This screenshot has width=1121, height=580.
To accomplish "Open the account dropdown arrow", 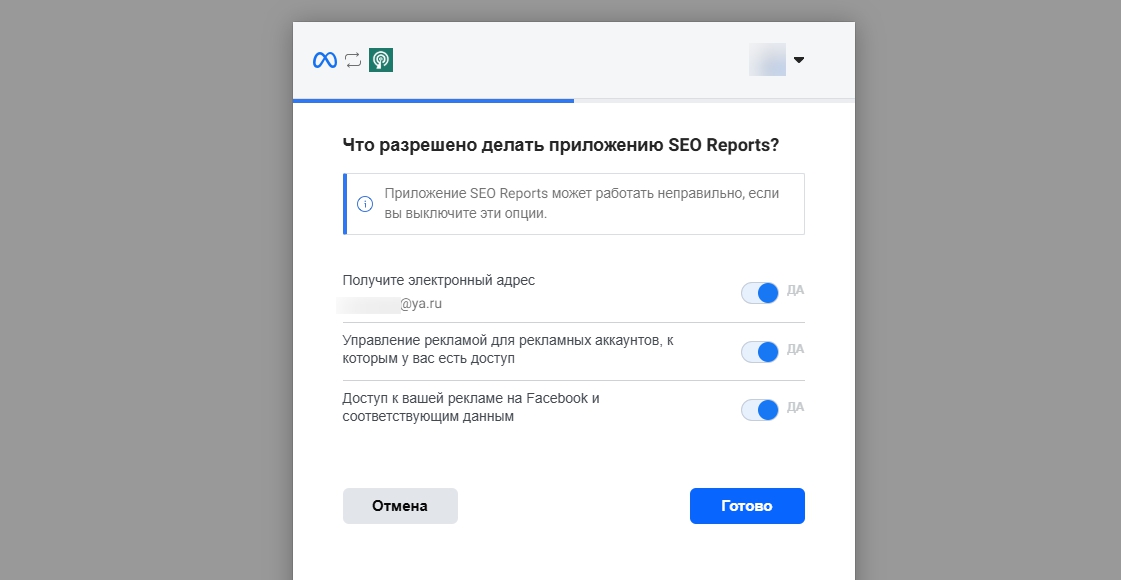I will click(x=799, y=60).
